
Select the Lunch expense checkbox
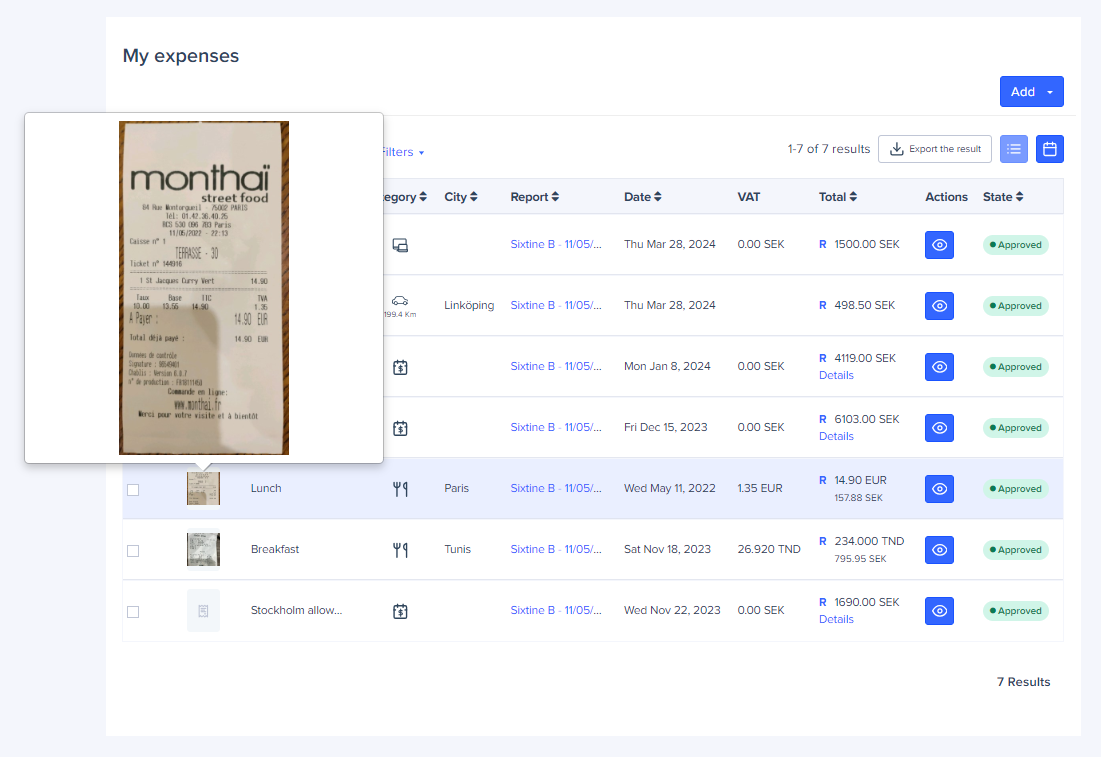(x=133, y=490)
